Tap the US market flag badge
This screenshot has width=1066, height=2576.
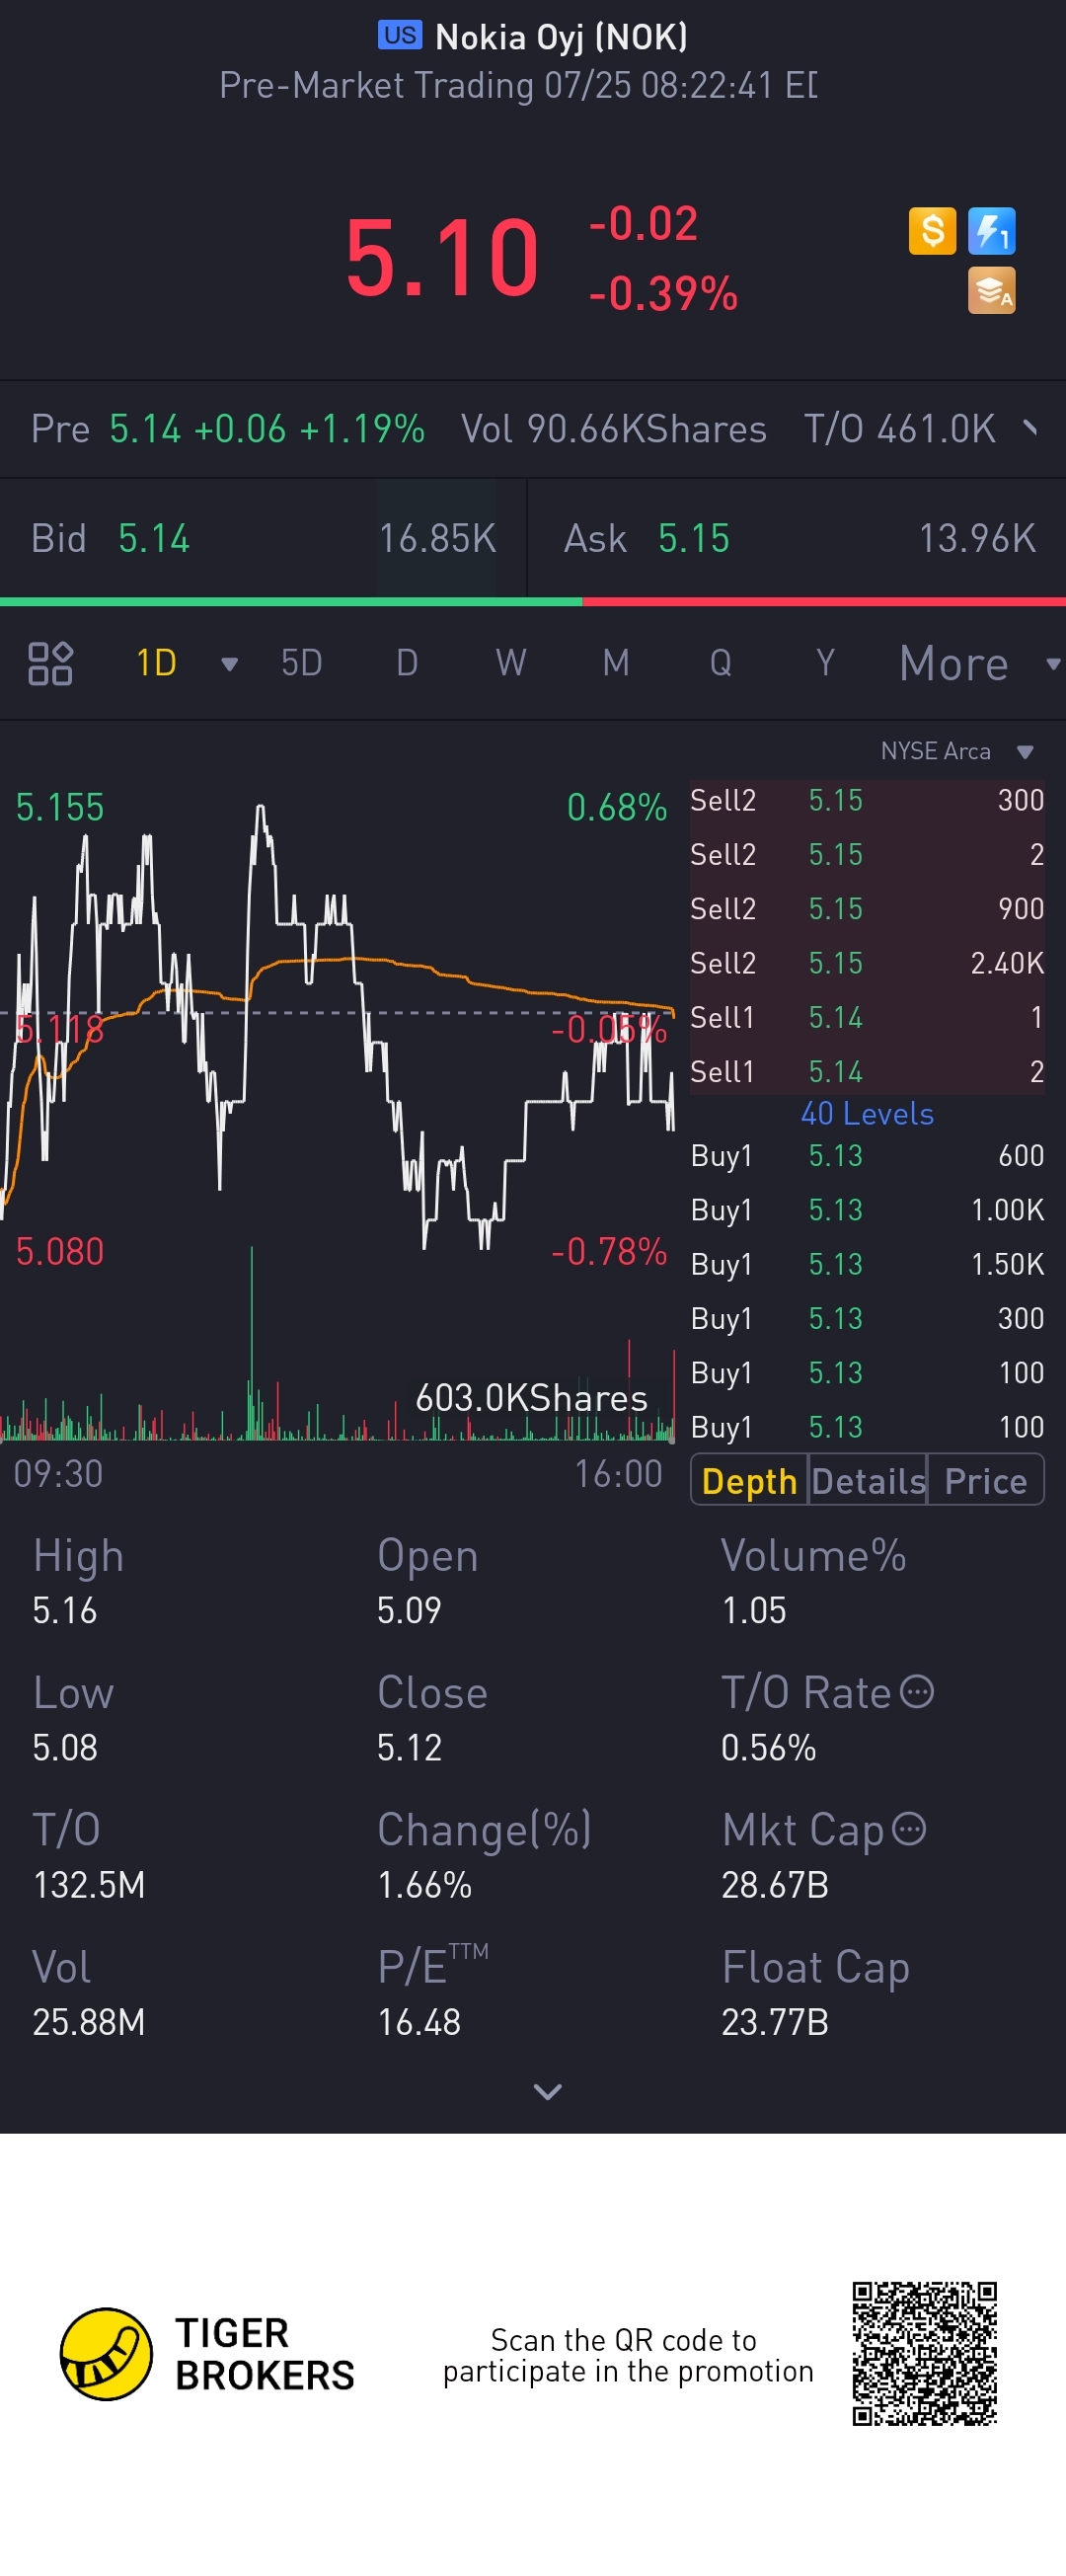pyautogui.click(x=400, y=35)
